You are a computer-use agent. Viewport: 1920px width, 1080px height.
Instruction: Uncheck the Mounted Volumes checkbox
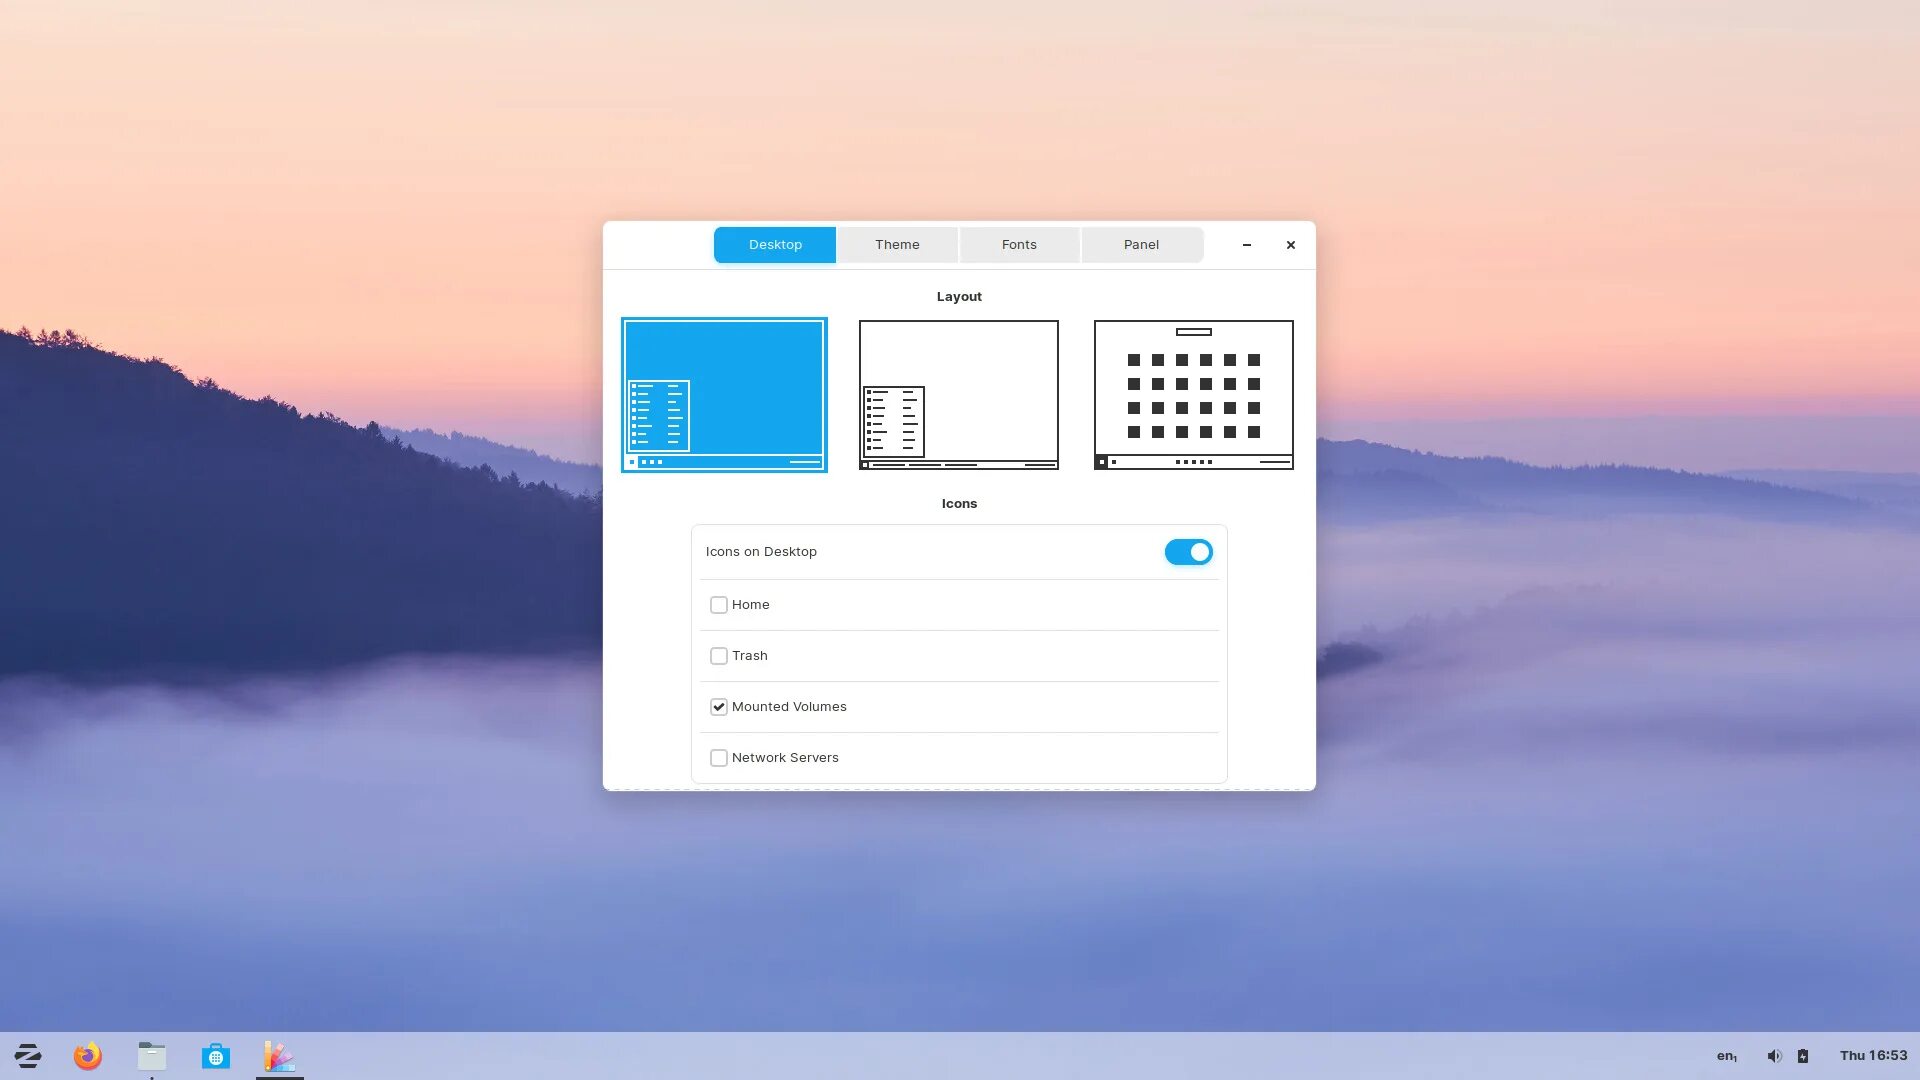point(719,707)
